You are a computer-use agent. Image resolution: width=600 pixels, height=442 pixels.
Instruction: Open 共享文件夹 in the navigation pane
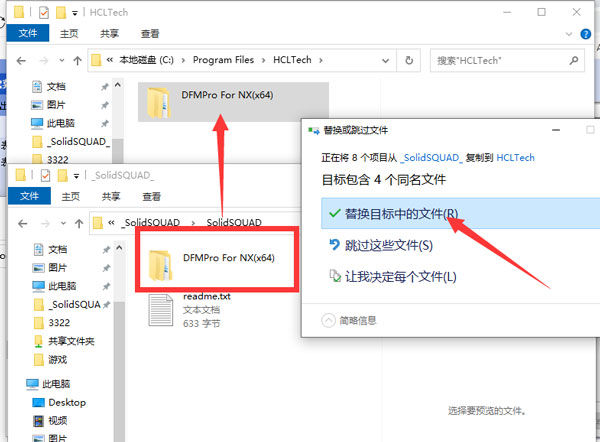(69, 341)
